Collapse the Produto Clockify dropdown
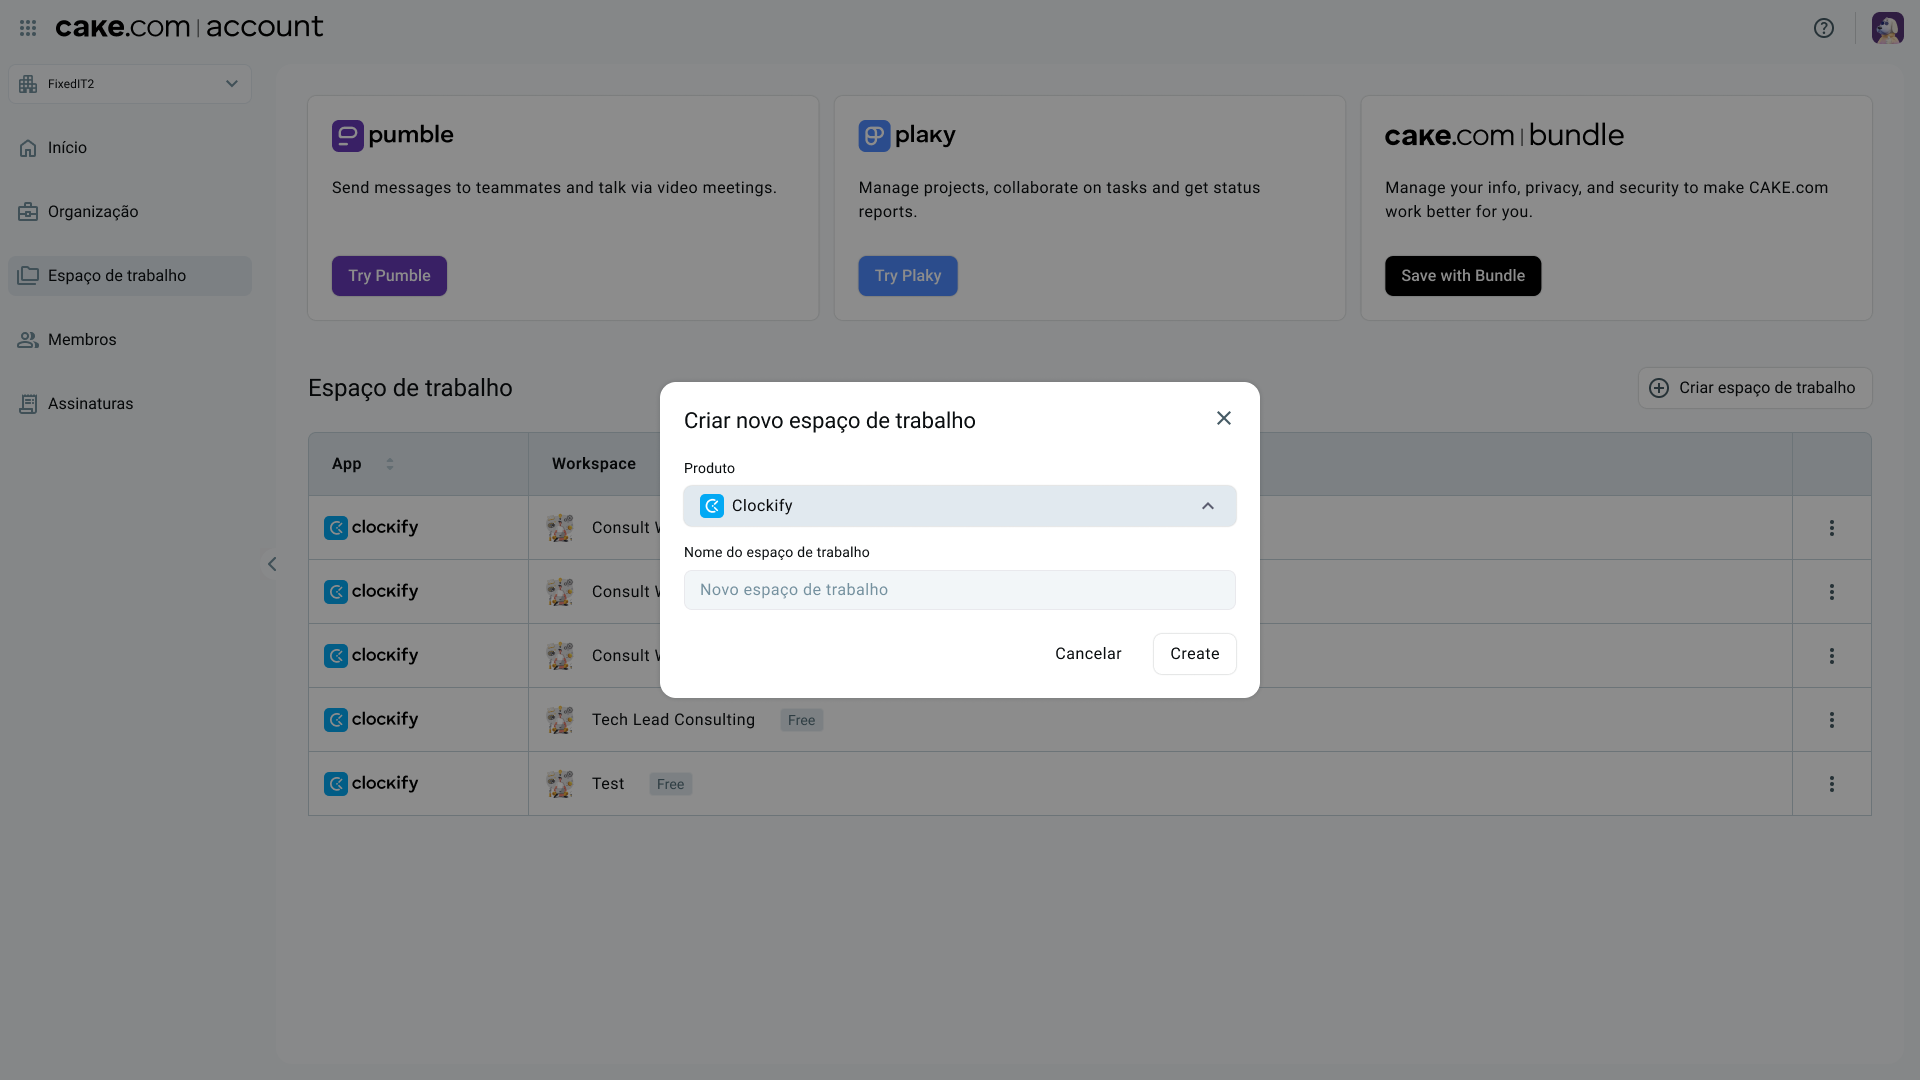This screenshot has width=1920, height=1080. (1208, 506)
